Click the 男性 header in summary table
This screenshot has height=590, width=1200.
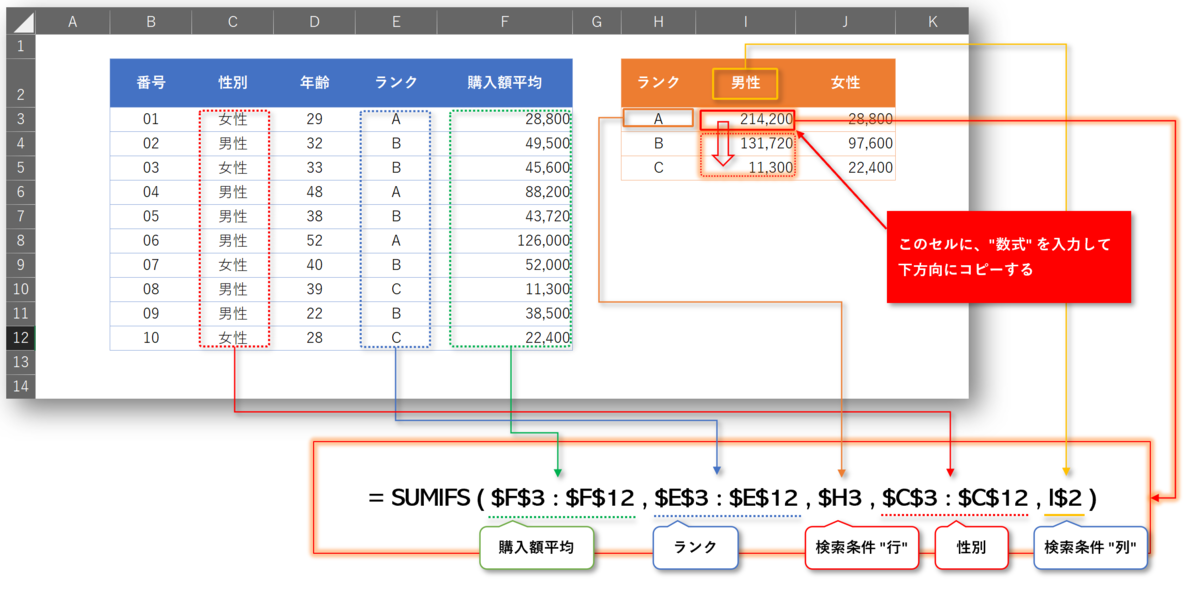pos(746,83)
